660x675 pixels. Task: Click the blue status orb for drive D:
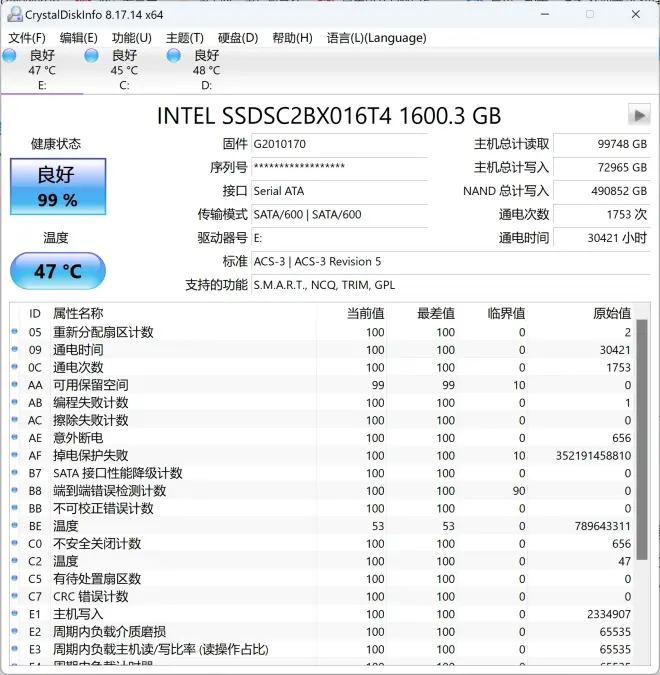pyautogui.click(x=174, y=56)
